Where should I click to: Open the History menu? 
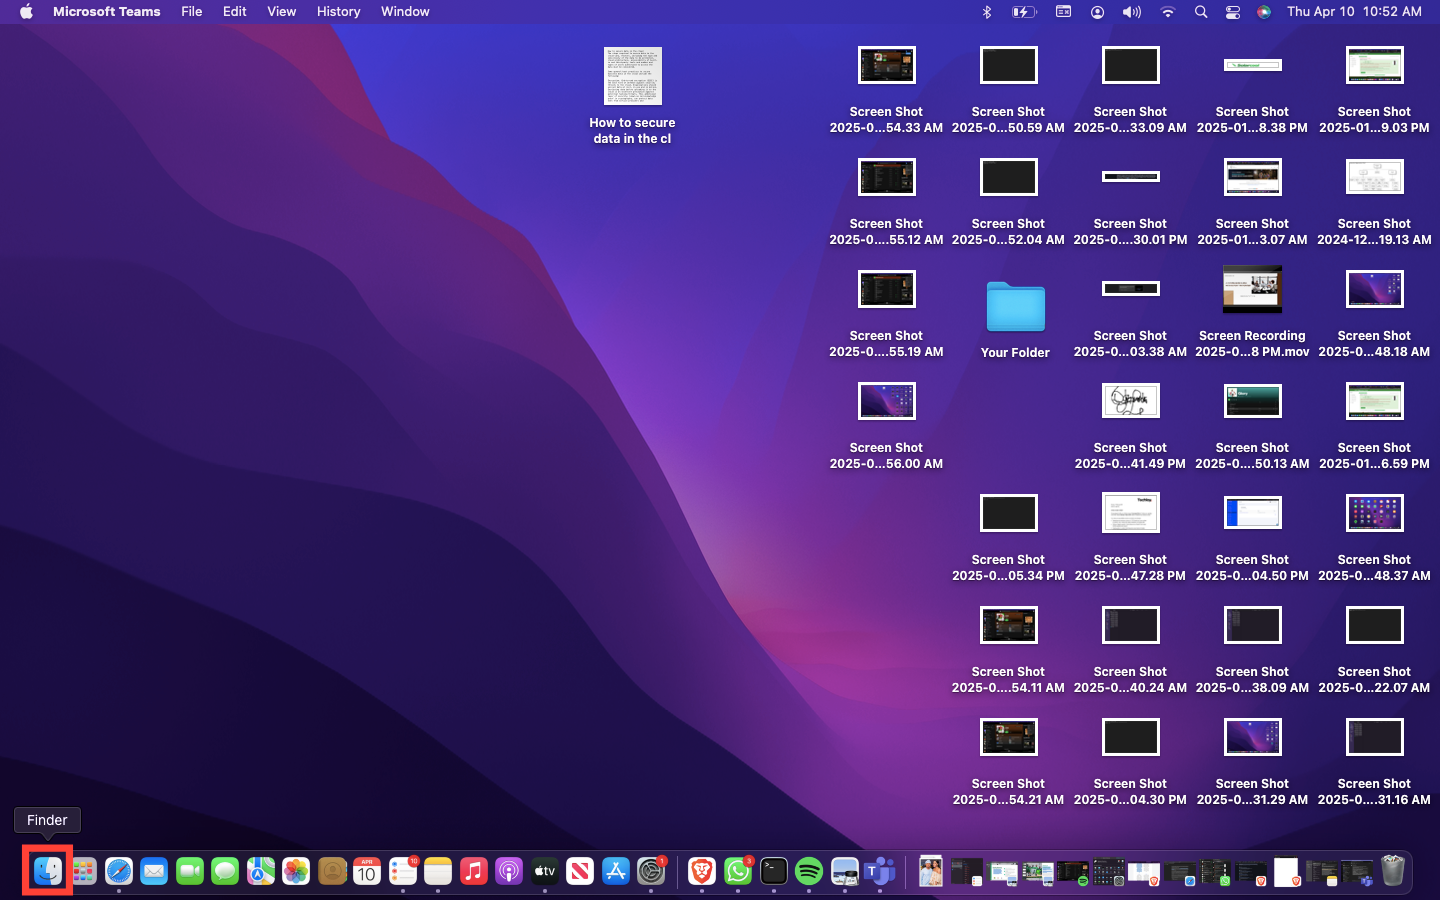tap(338, 12)
